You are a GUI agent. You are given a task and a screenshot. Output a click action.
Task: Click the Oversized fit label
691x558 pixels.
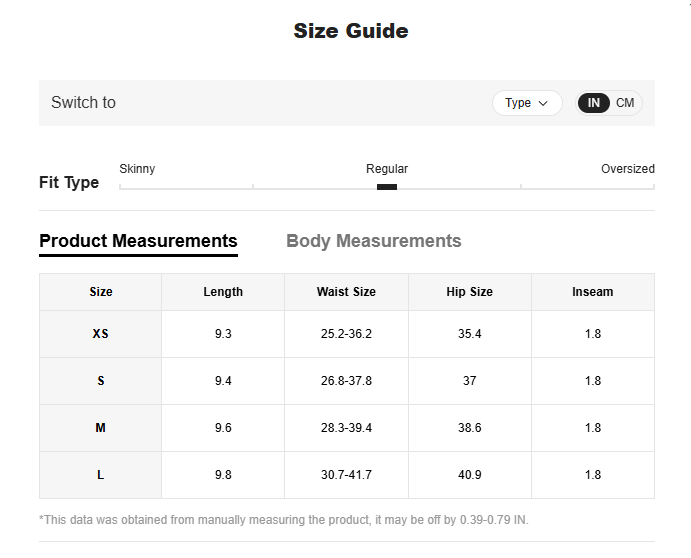[627, 169]
